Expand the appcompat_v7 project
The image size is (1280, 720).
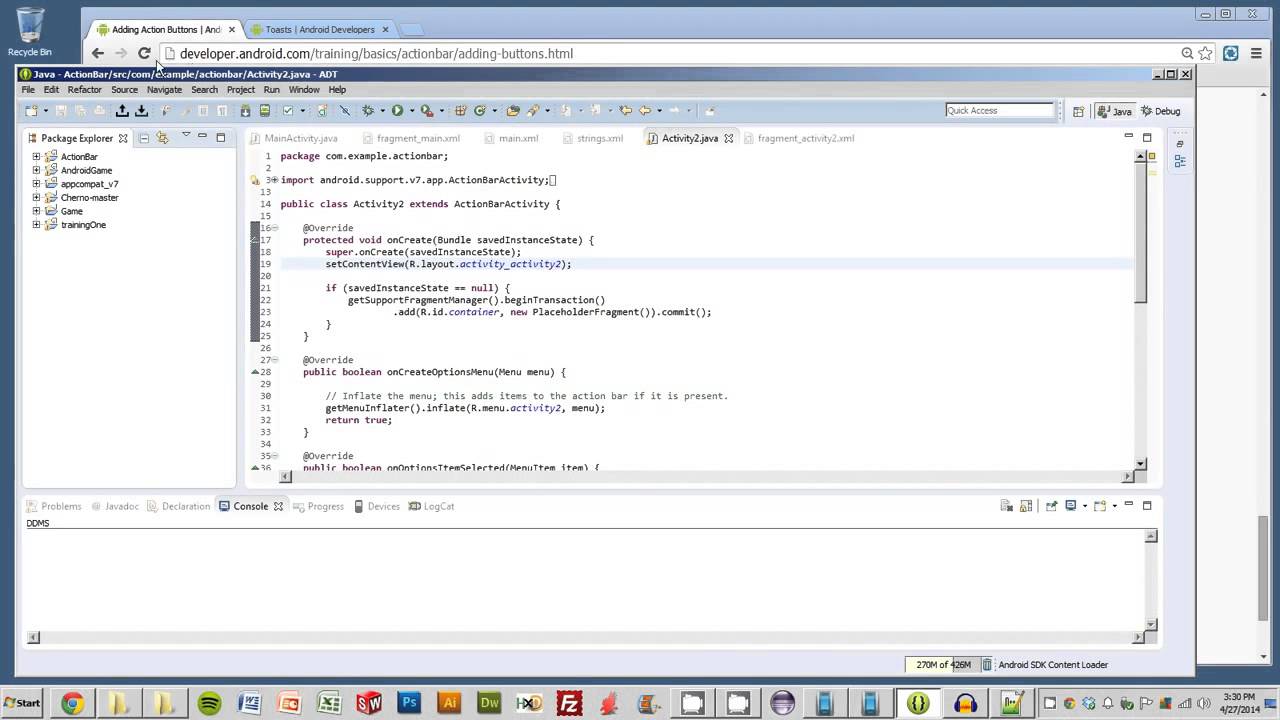37,184
